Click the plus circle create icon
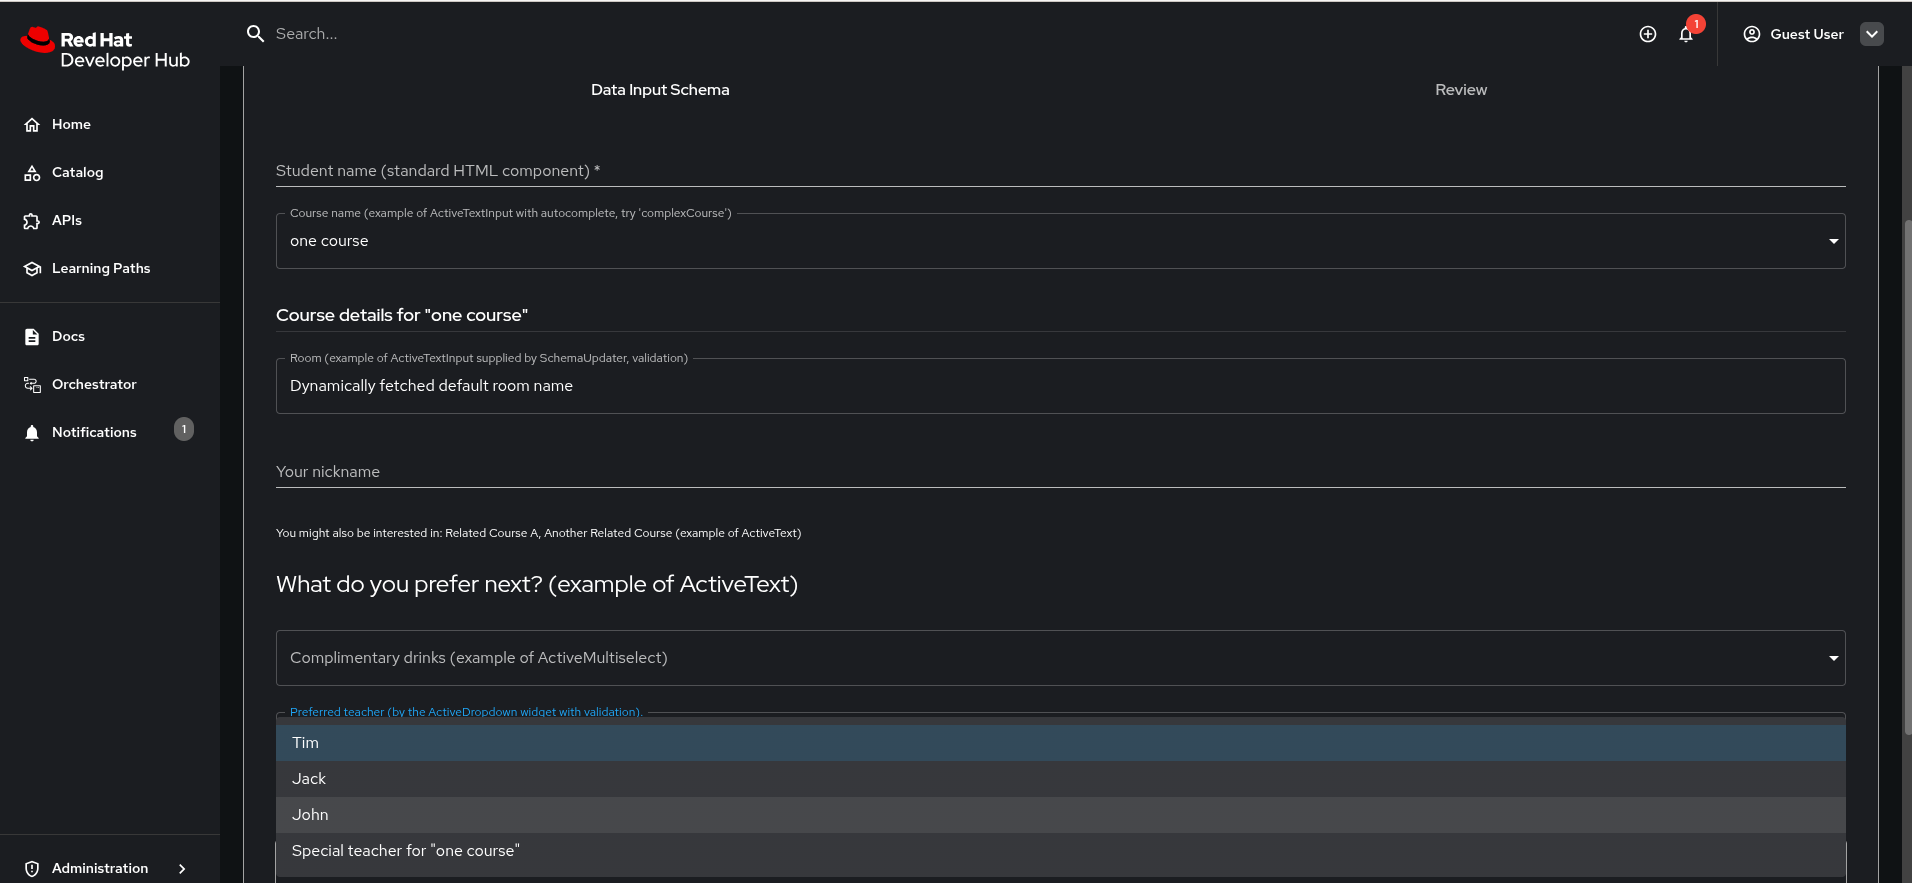This screenshot has width=1912, height=883. (x=1648, y=34)
